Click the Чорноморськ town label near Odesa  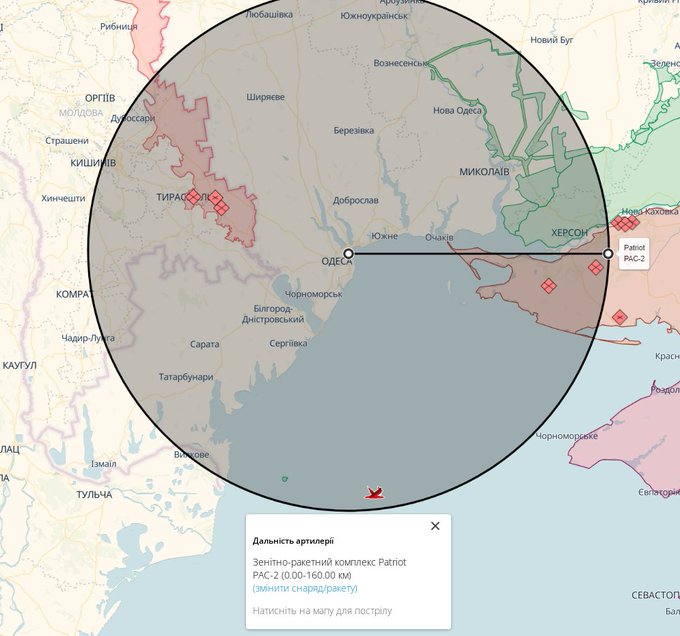(x=313, y=294)
